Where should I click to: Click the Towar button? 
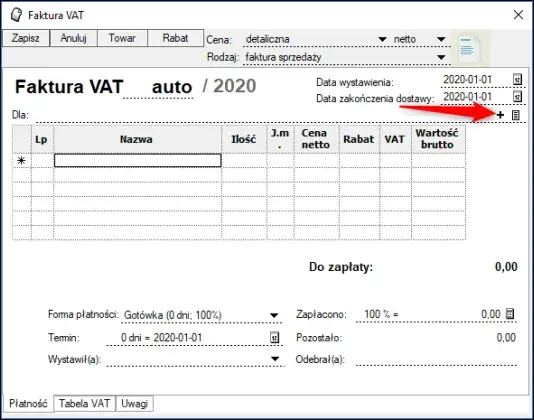click(122, 38)
